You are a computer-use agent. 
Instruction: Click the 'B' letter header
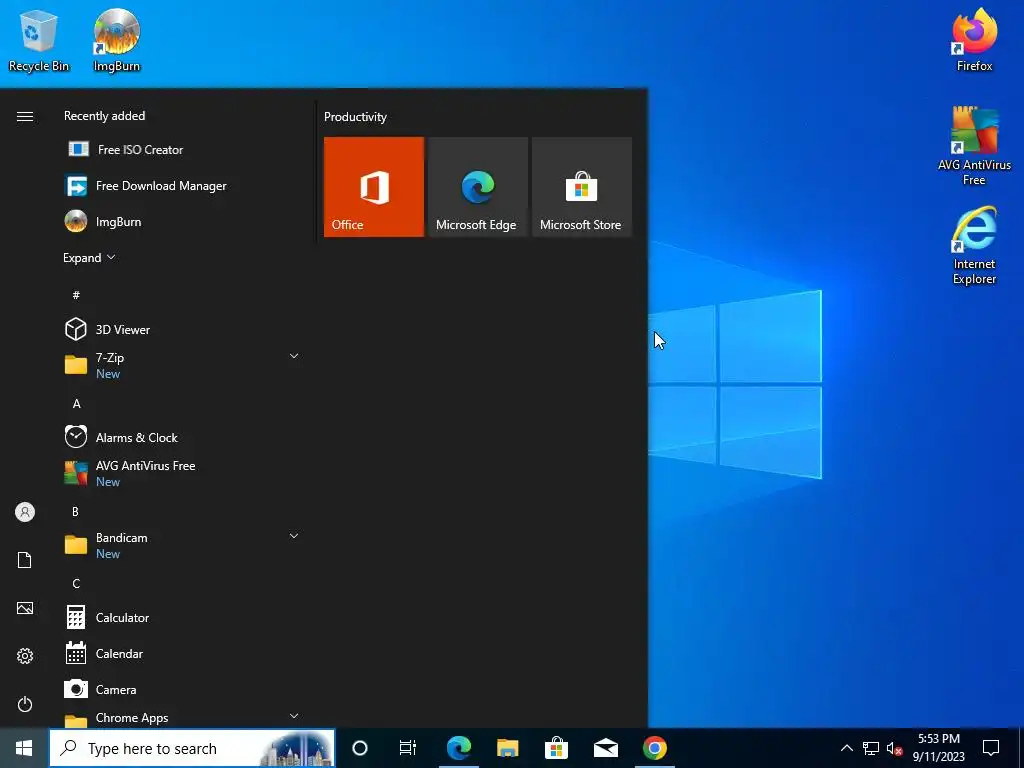76,512
